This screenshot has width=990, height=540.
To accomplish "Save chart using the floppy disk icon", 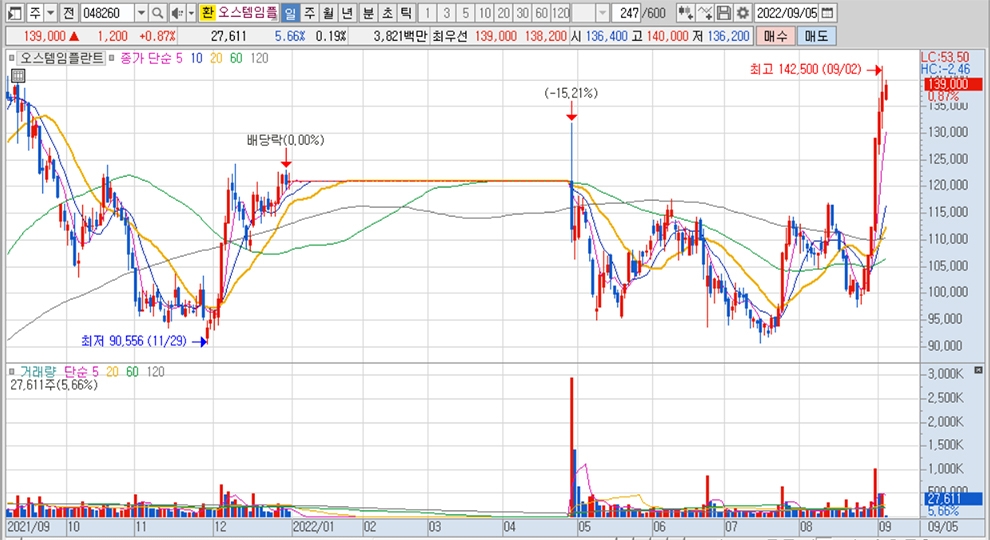I will [724, 13].
